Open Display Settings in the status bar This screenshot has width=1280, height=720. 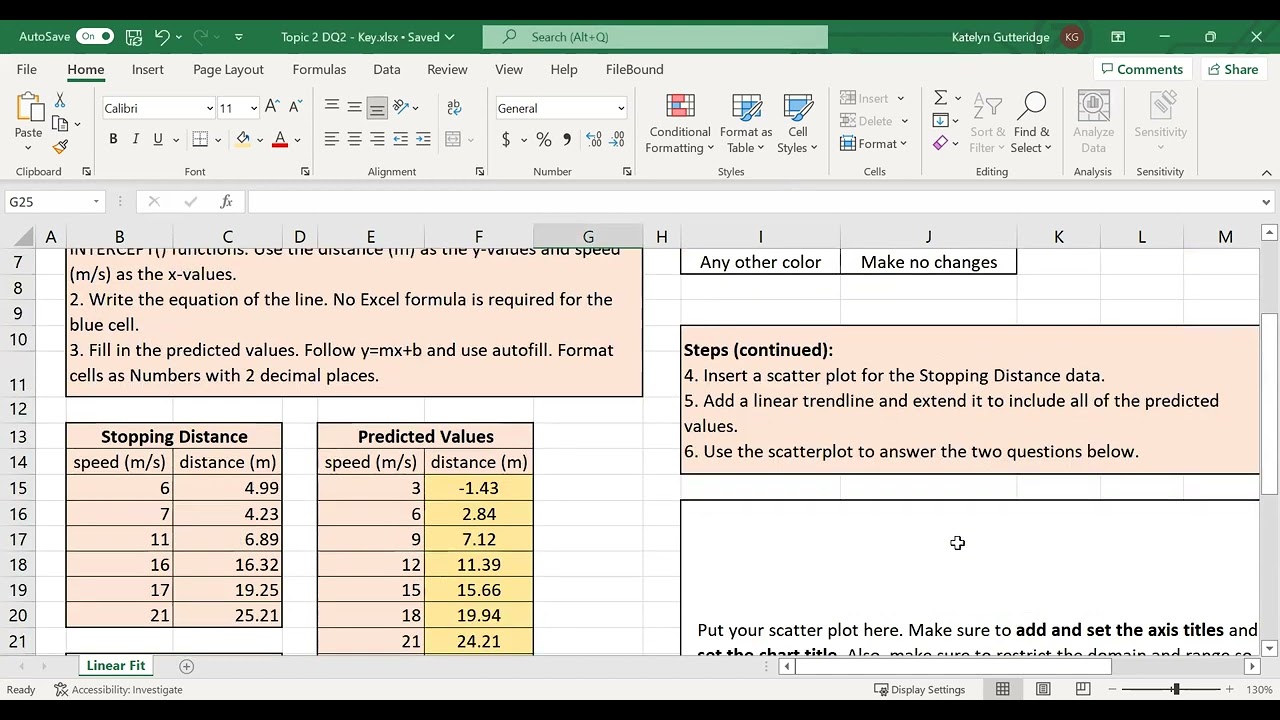pyautogui.click(x=918, y=689)
